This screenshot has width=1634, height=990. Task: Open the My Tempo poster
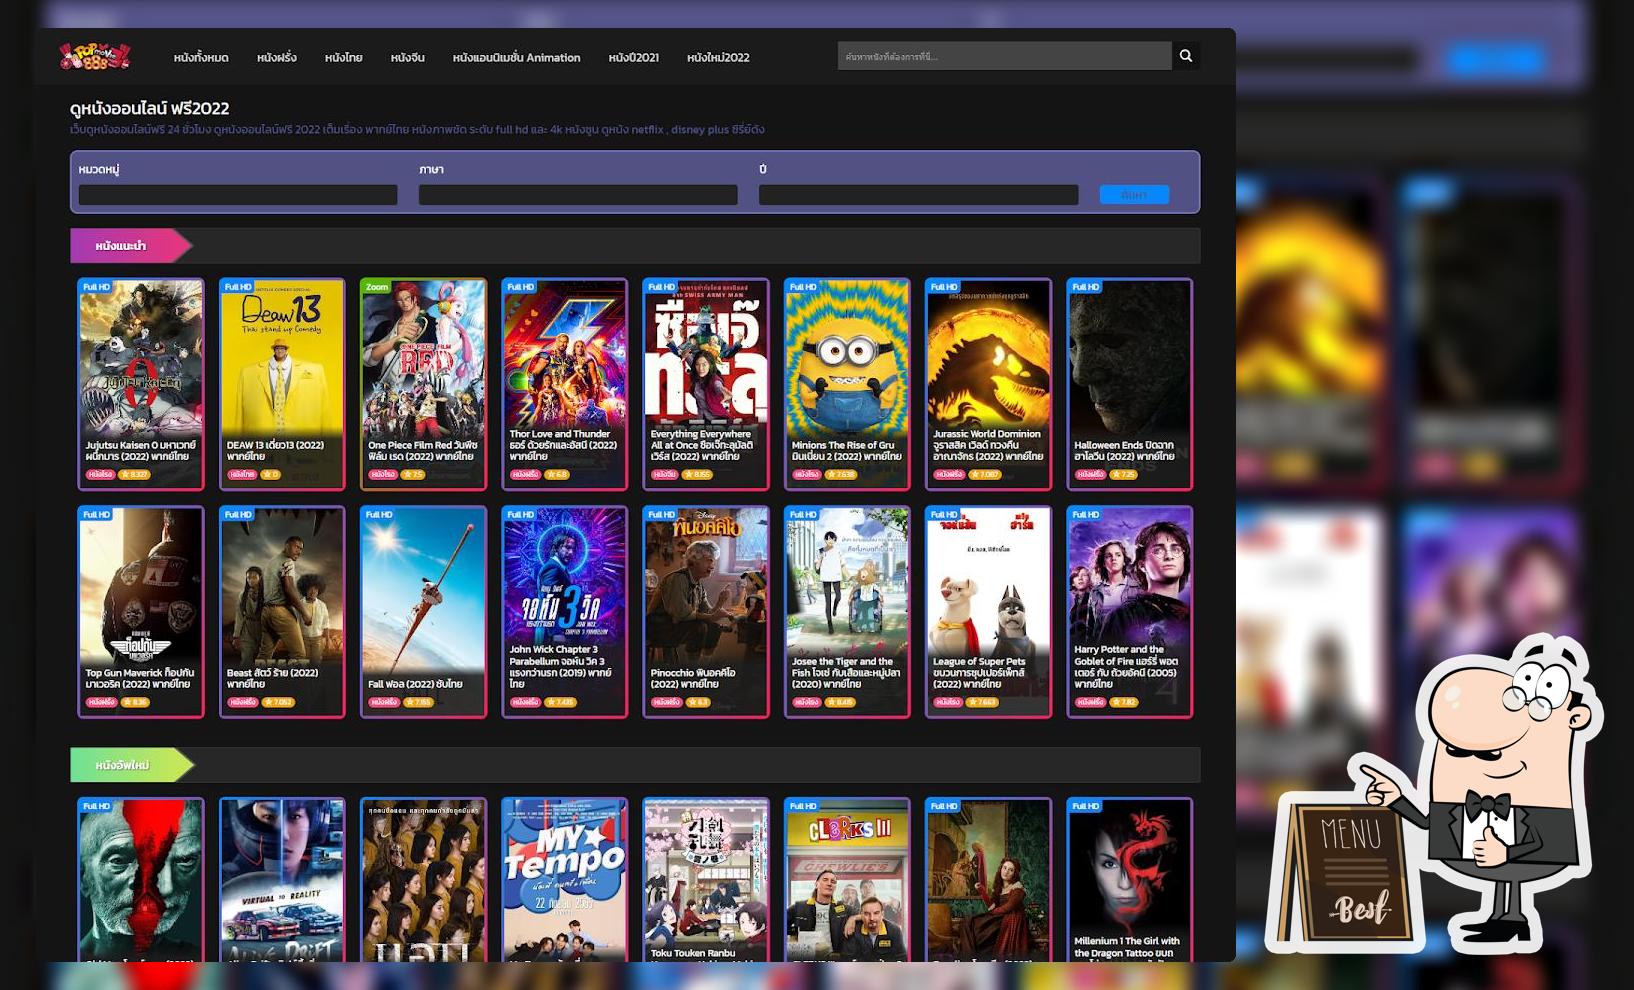point(564,880)
